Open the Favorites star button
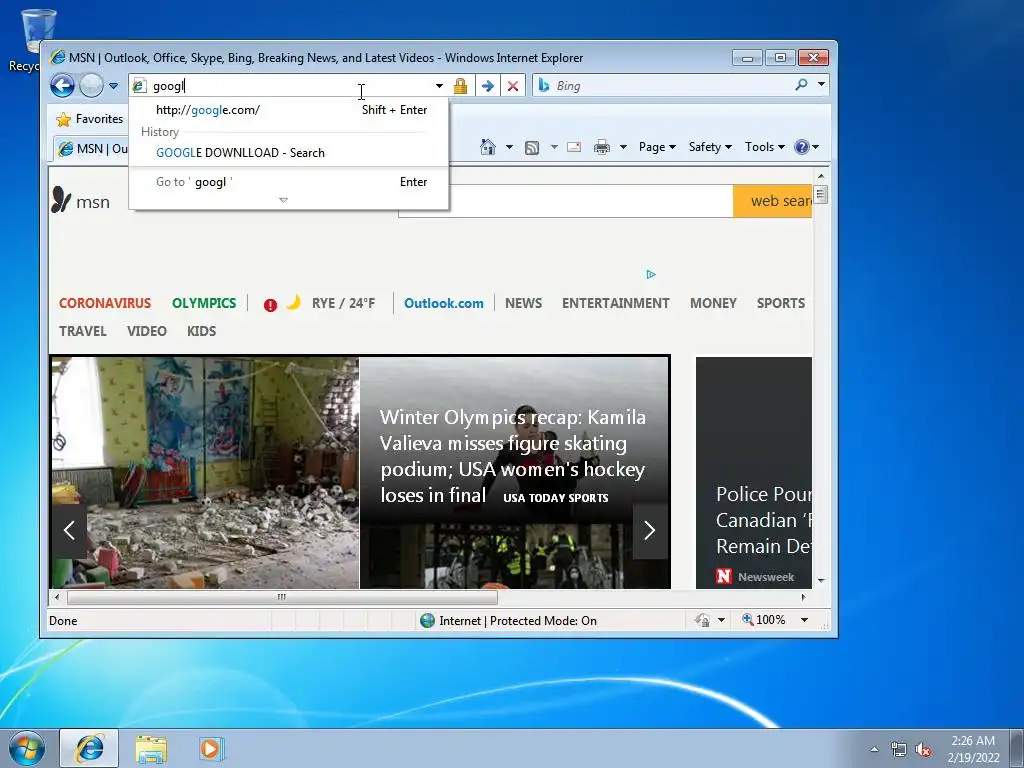Screen dimensions: 1024x768 point(89,119)
